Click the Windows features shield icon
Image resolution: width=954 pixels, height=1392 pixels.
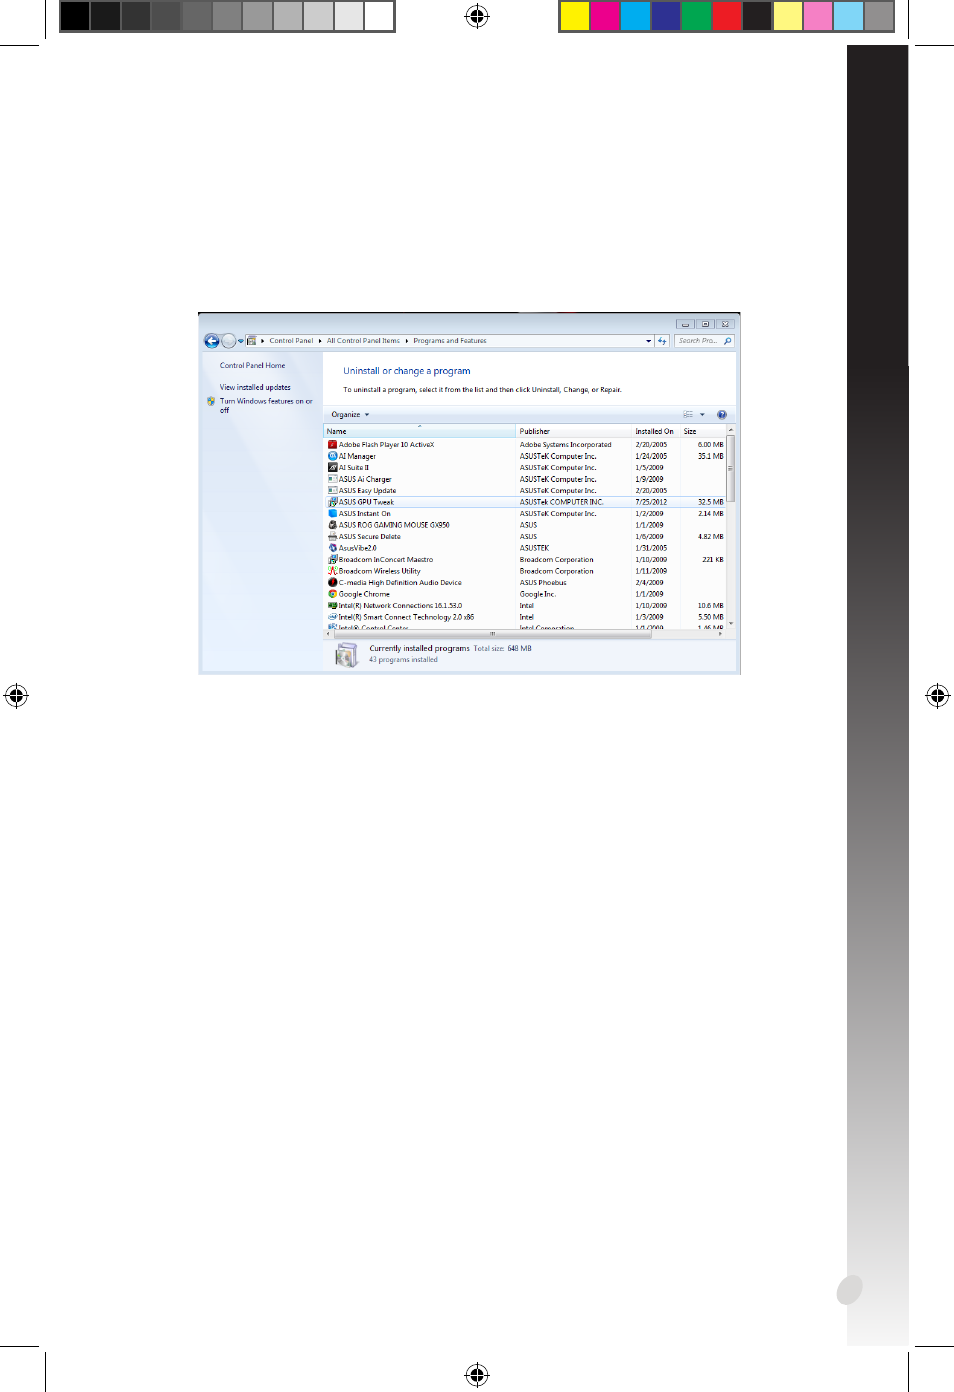pos(211,402)
